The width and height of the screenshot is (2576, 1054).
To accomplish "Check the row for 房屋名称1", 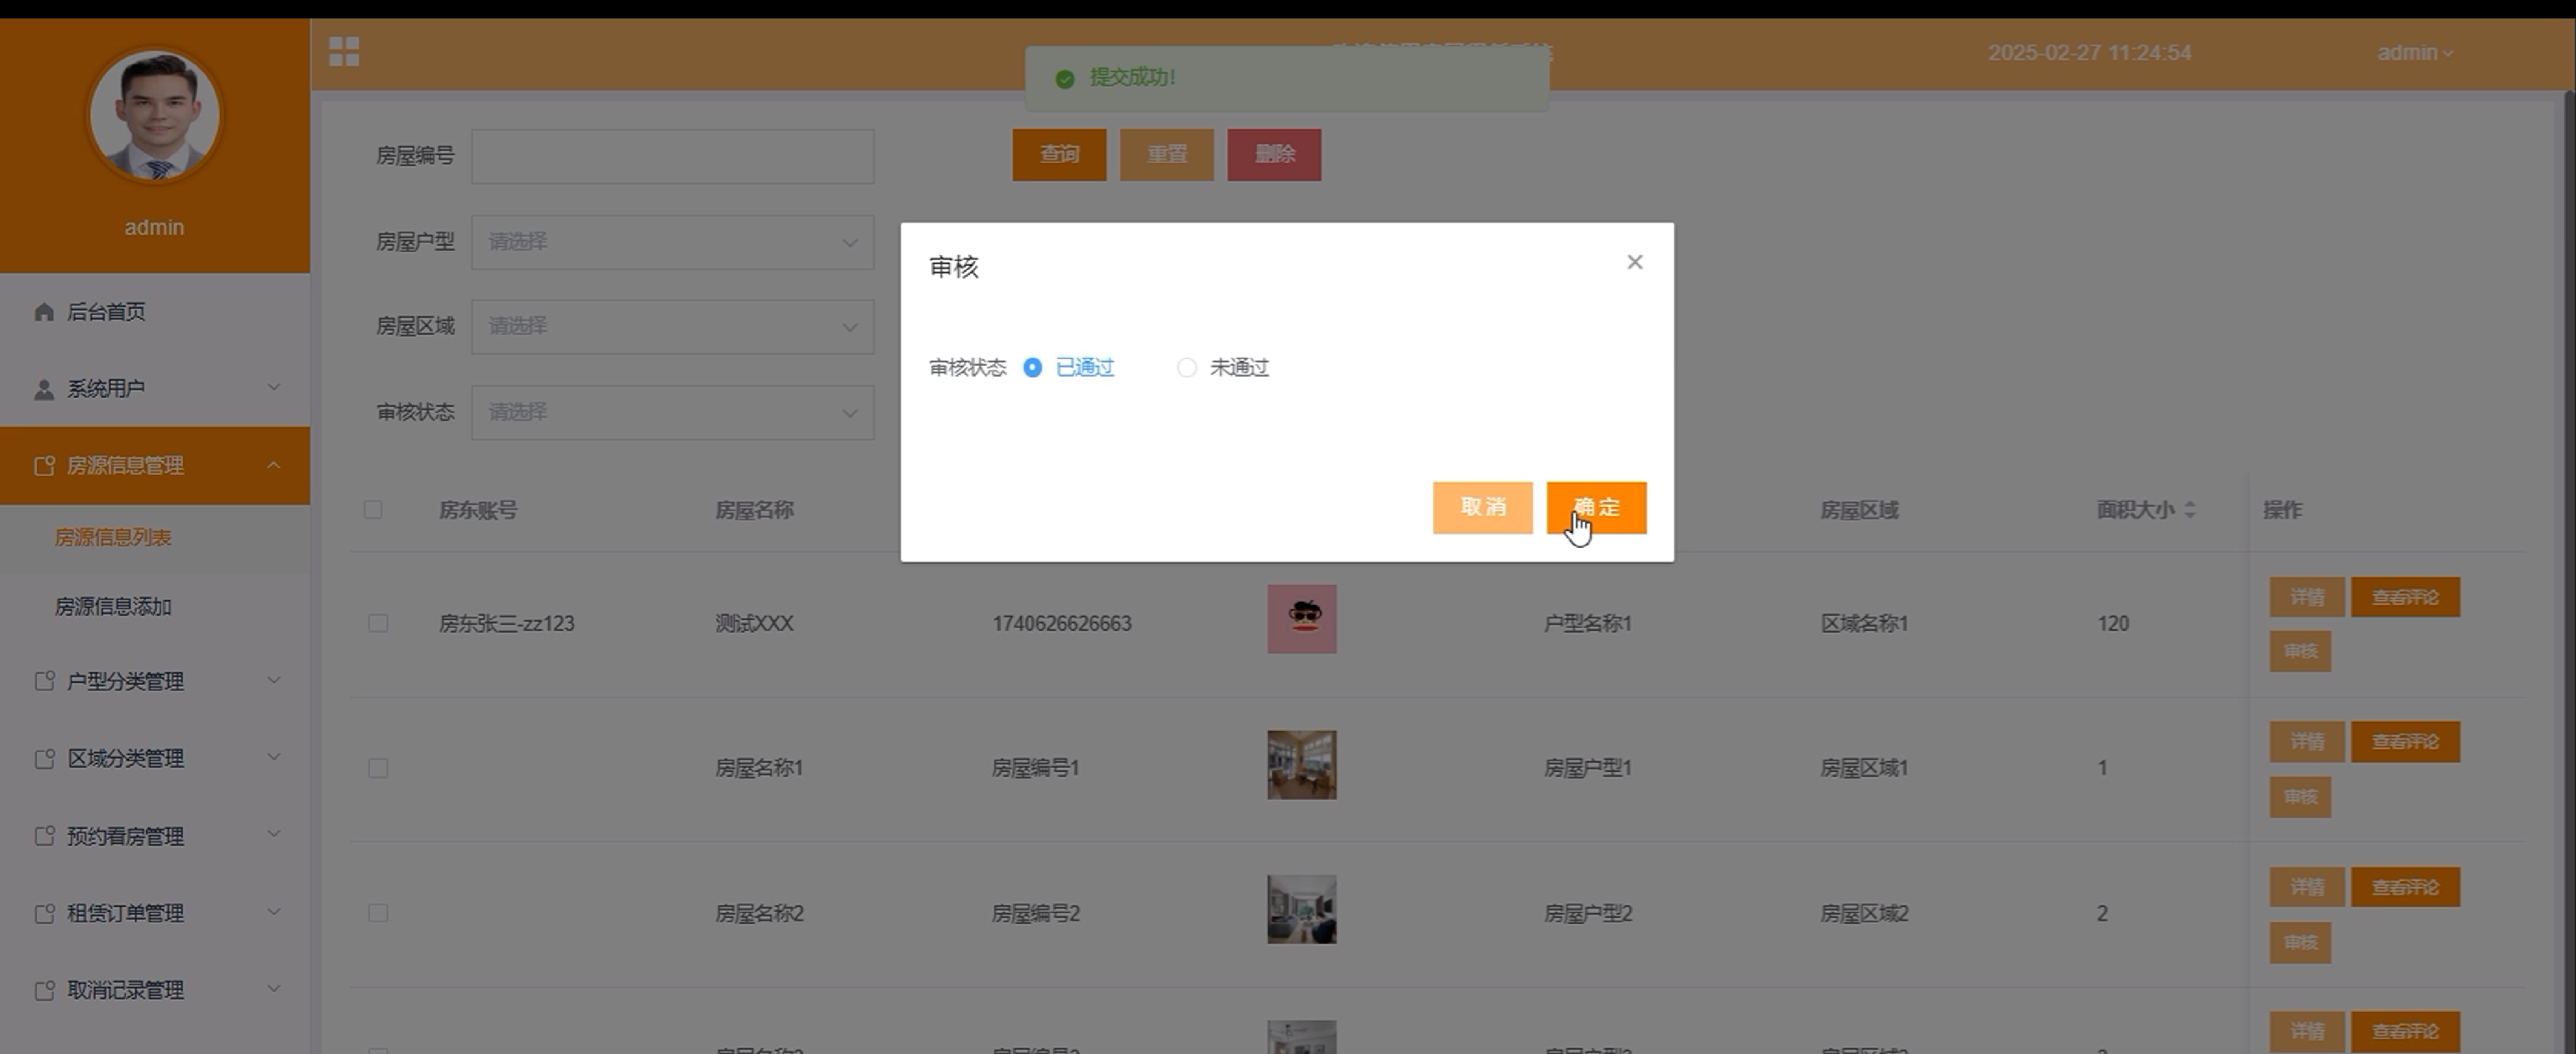I will (x=378, y=768).
